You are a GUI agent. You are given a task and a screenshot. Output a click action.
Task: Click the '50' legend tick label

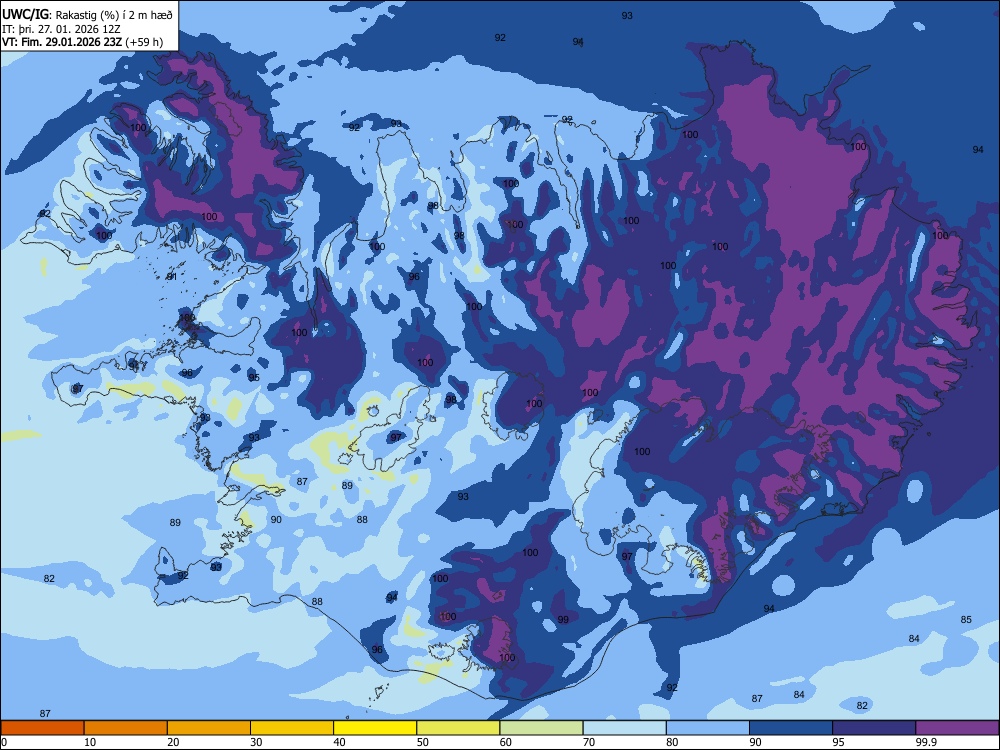(422, 742)
